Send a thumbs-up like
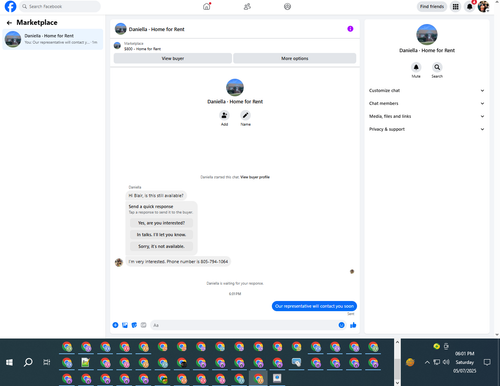 point(353,325)
